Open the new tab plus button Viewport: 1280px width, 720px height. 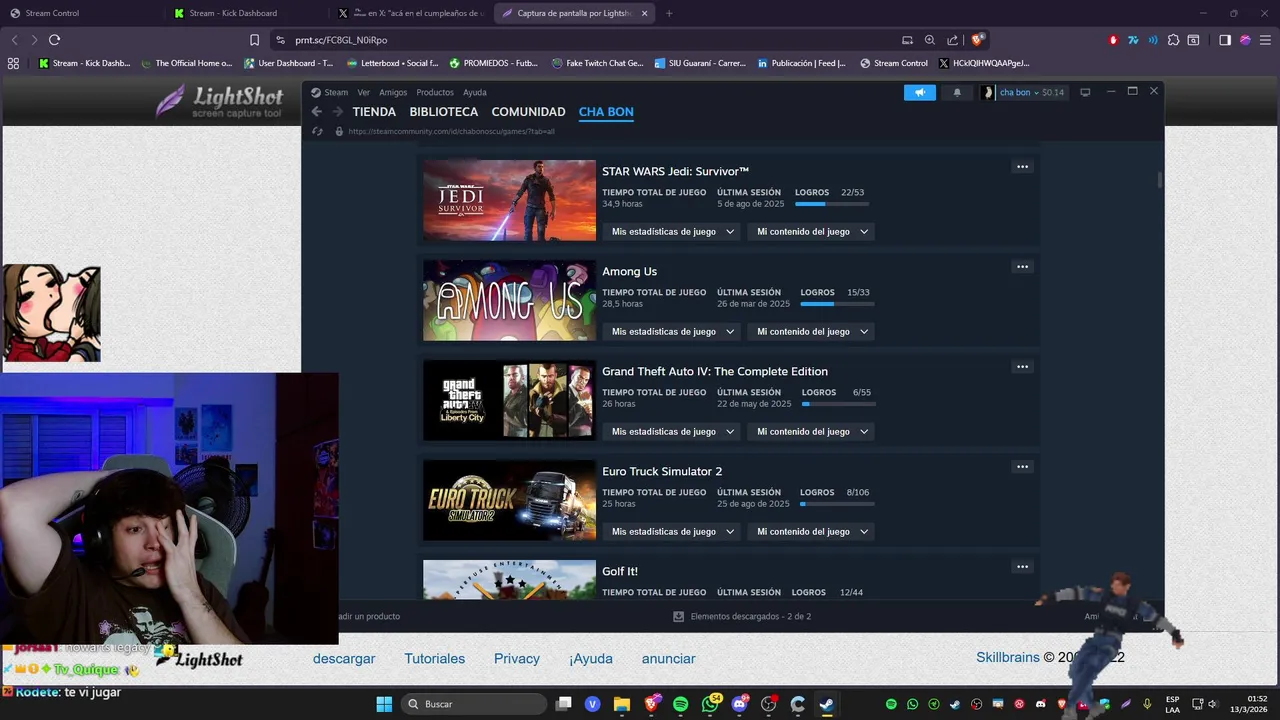pyautogui.click(x=669, y=13)
